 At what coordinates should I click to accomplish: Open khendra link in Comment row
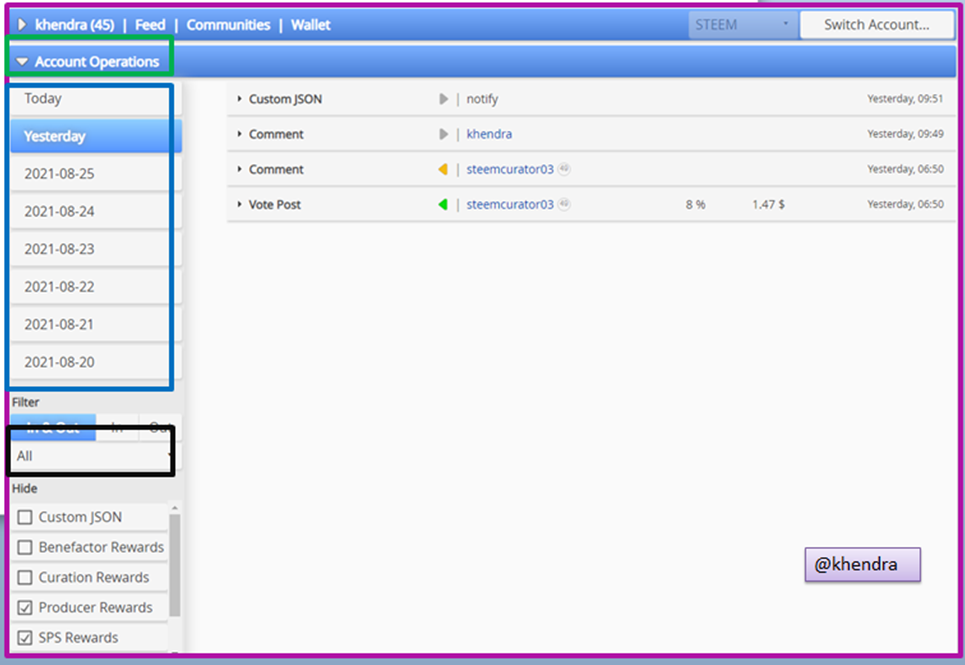(x=489, y=134)
